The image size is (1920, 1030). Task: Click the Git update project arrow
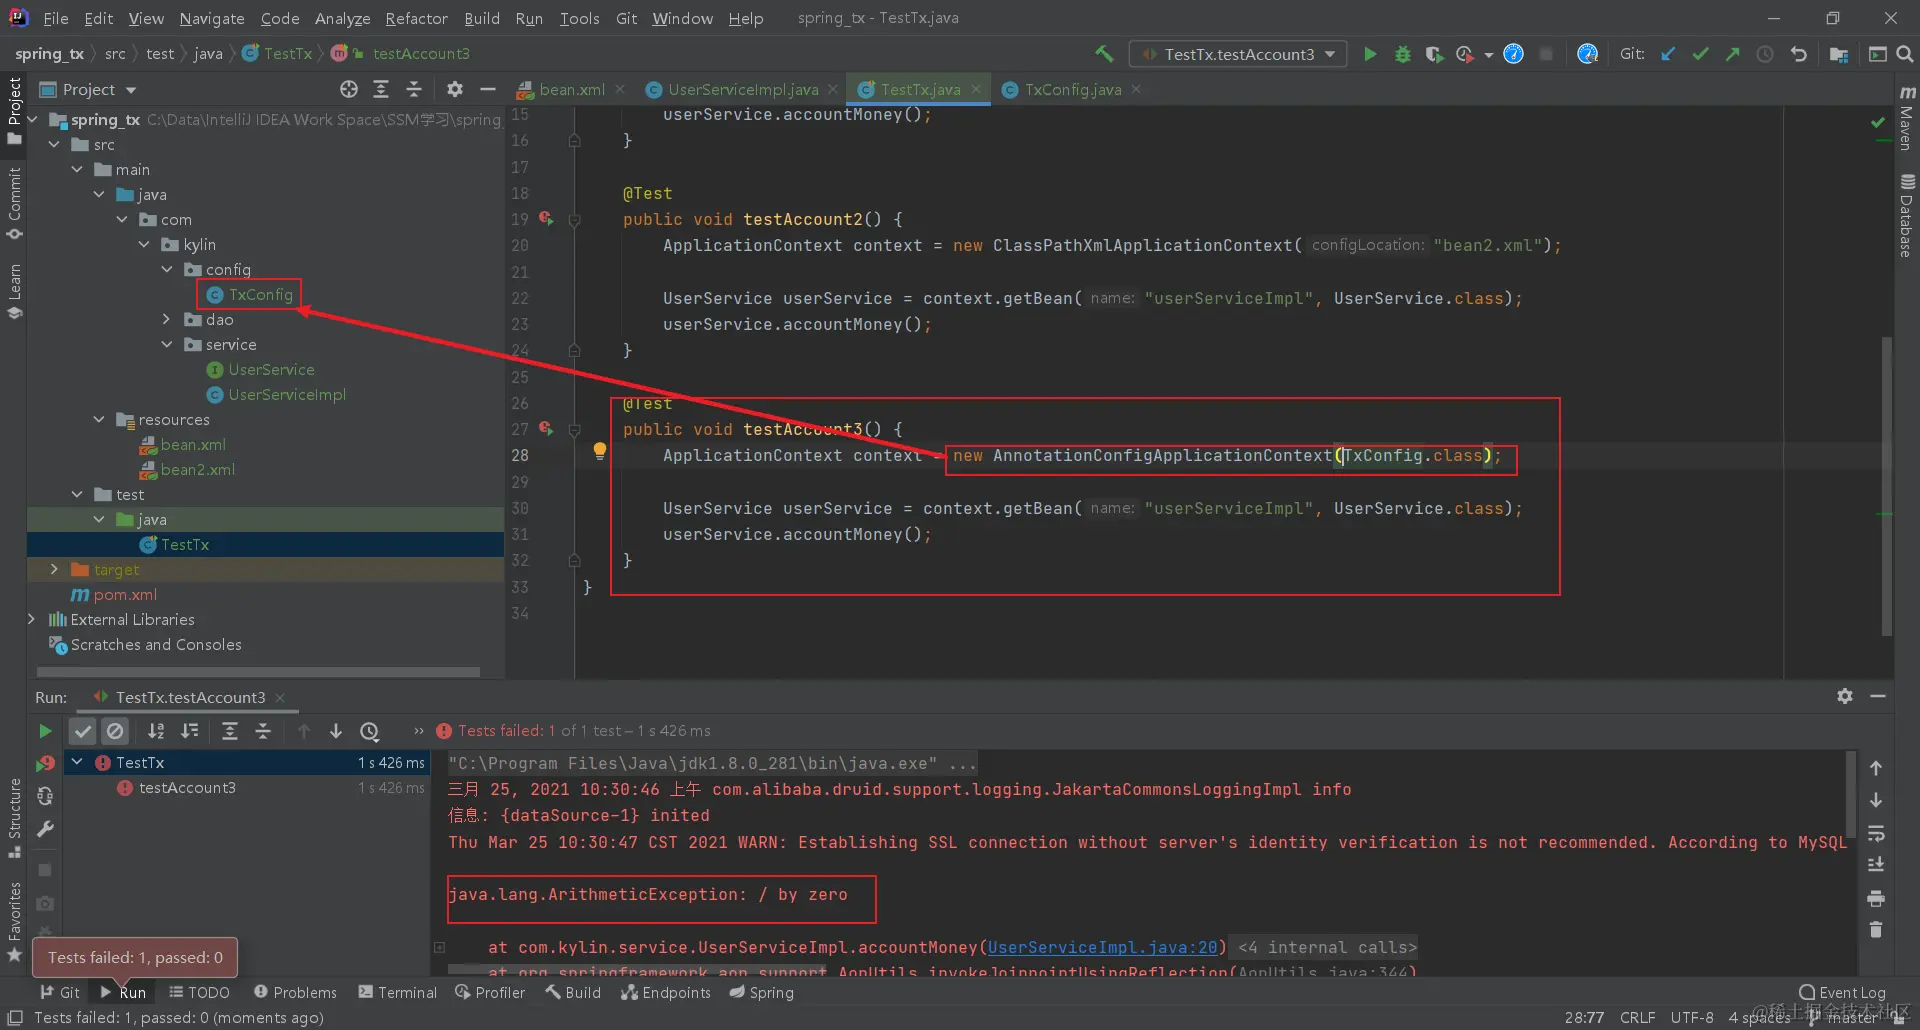pos(1668,54)
